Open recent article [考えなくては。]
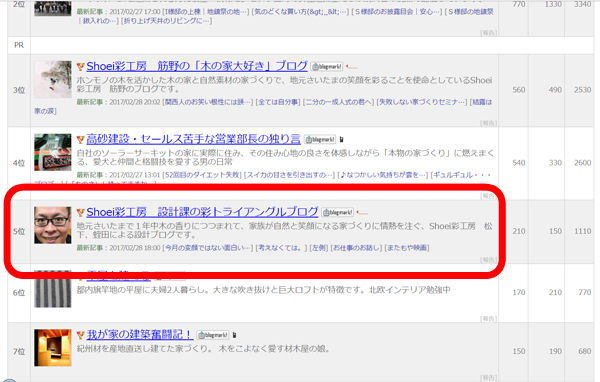Viewport: 600px width, 382px height. [x=281, y=248]
